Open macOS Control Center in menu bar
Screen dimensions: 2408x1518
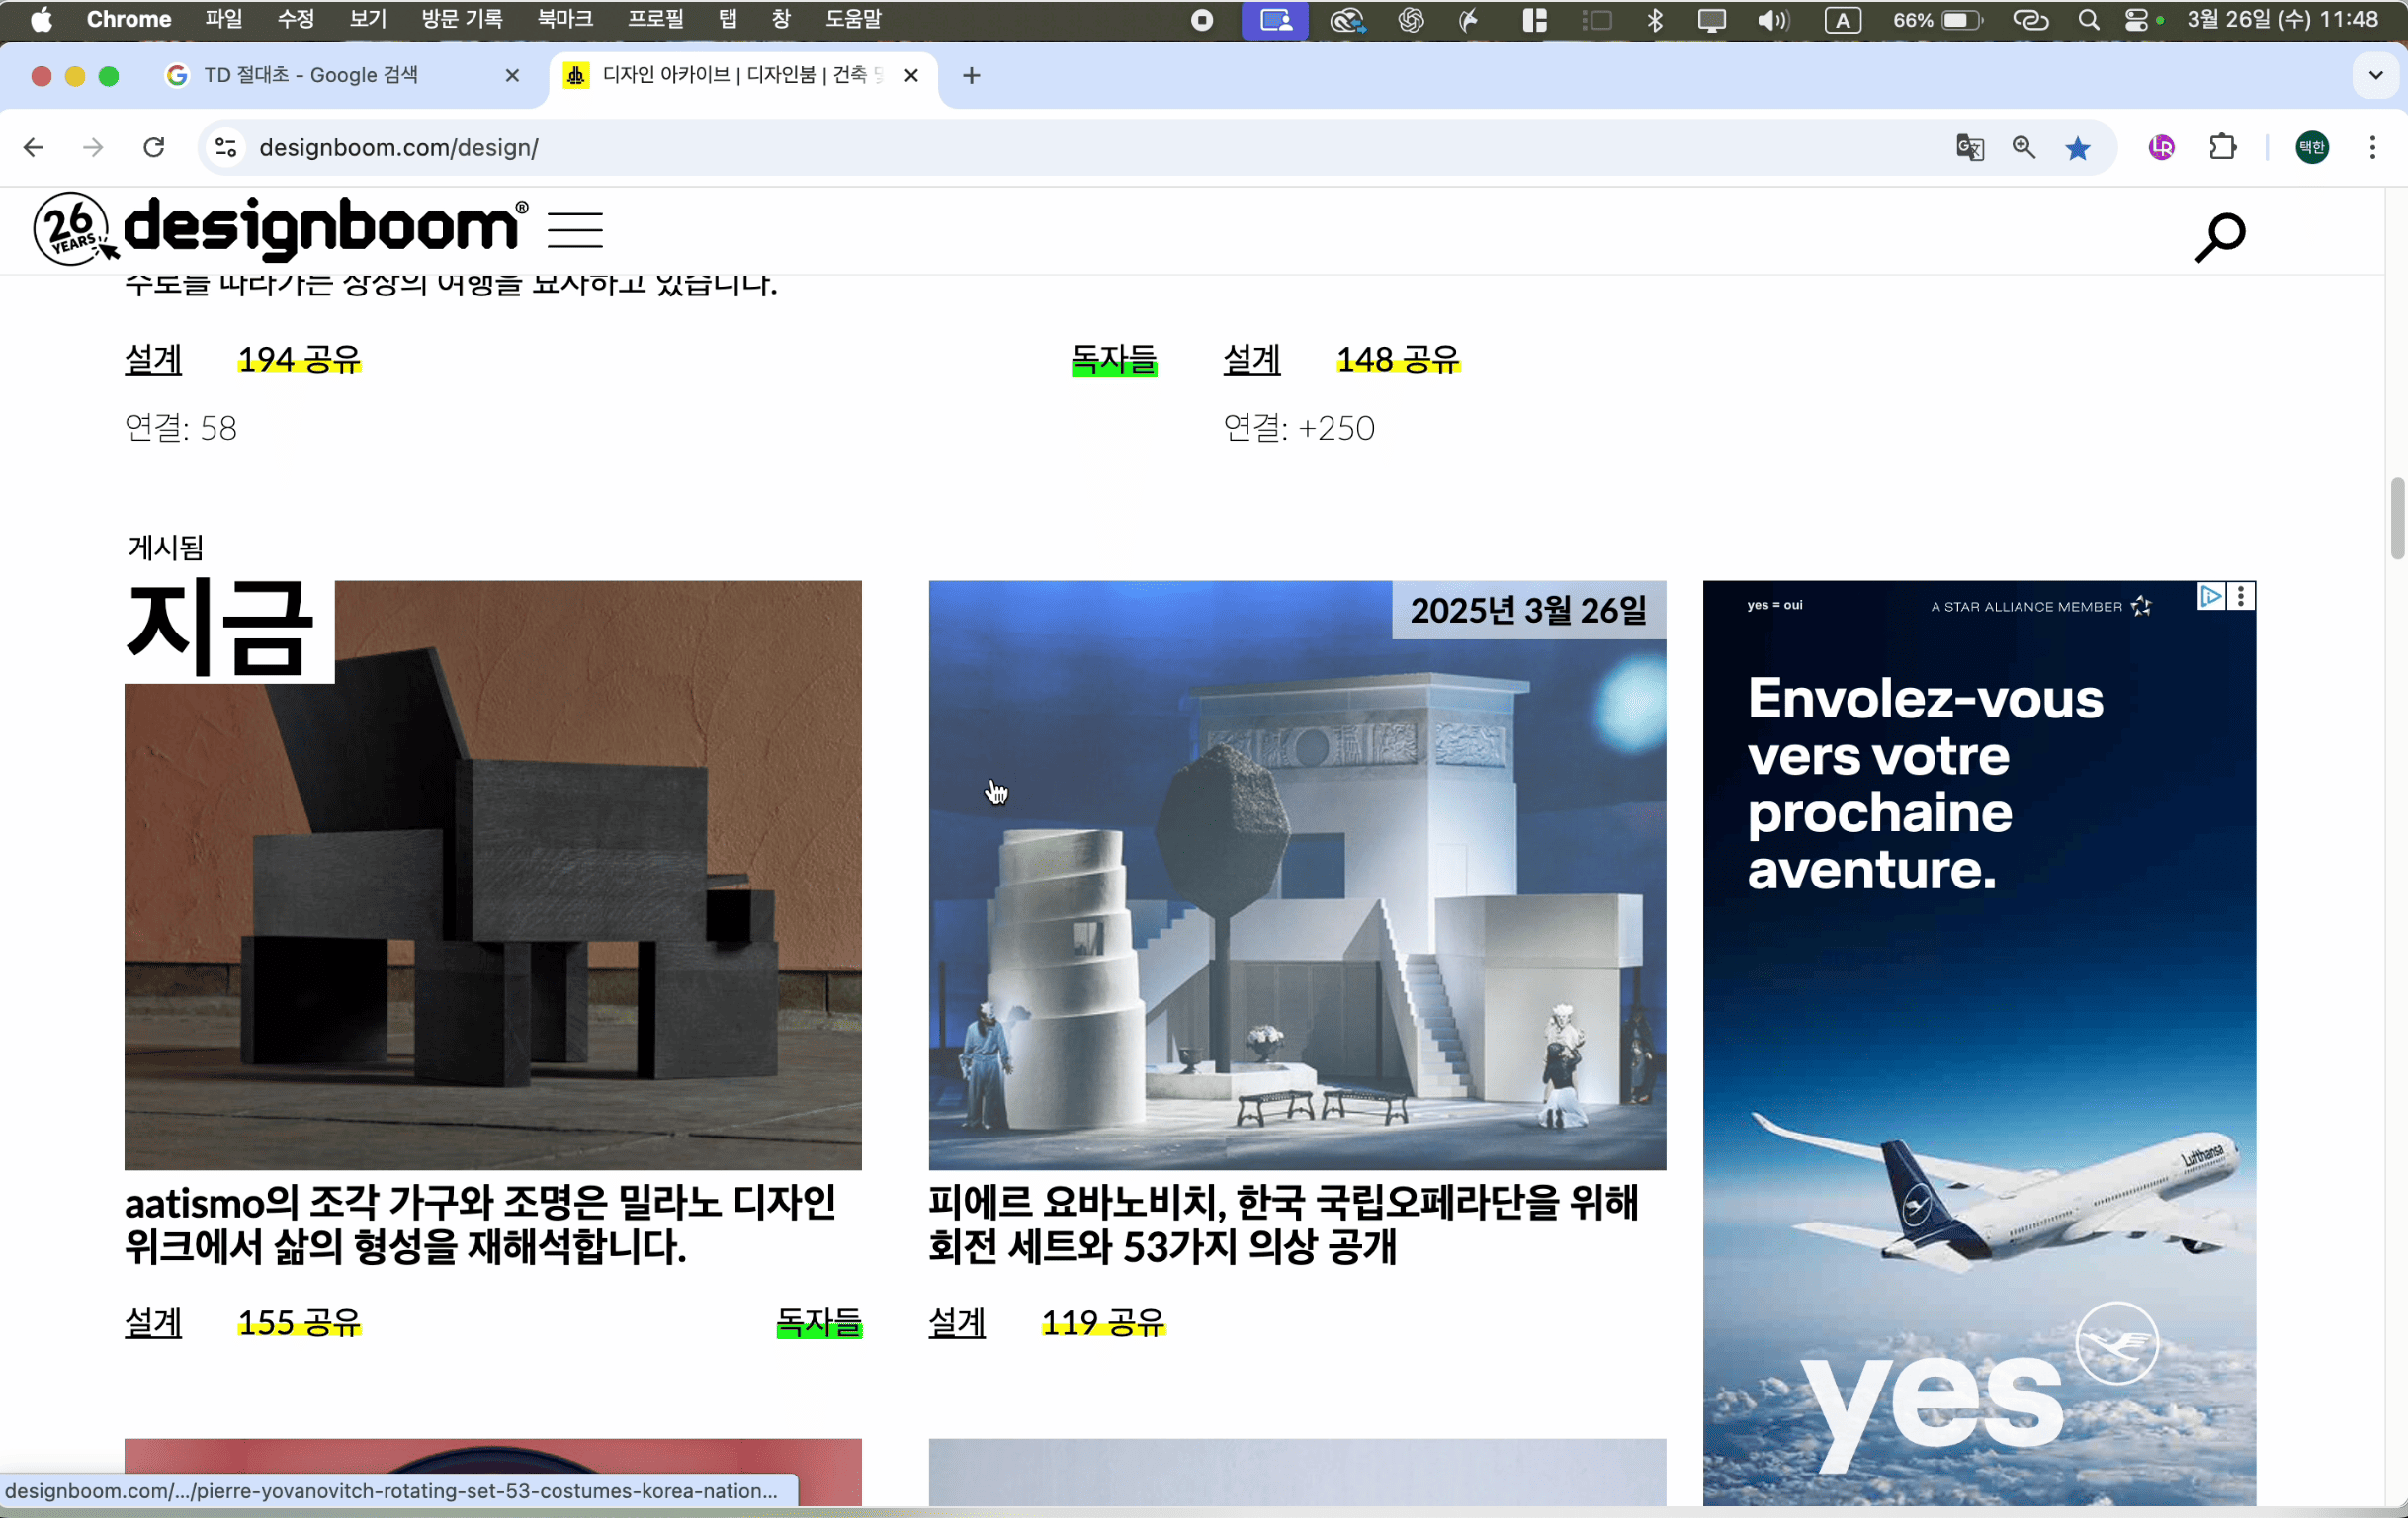(x=2135, y=20)
